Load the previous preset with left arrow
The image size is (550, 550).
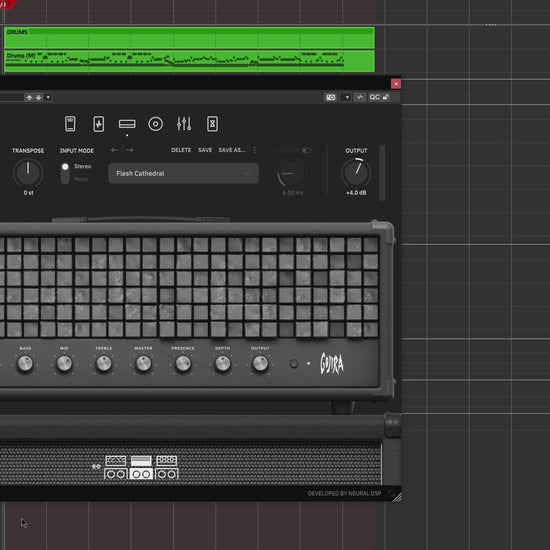coord(114,150)
